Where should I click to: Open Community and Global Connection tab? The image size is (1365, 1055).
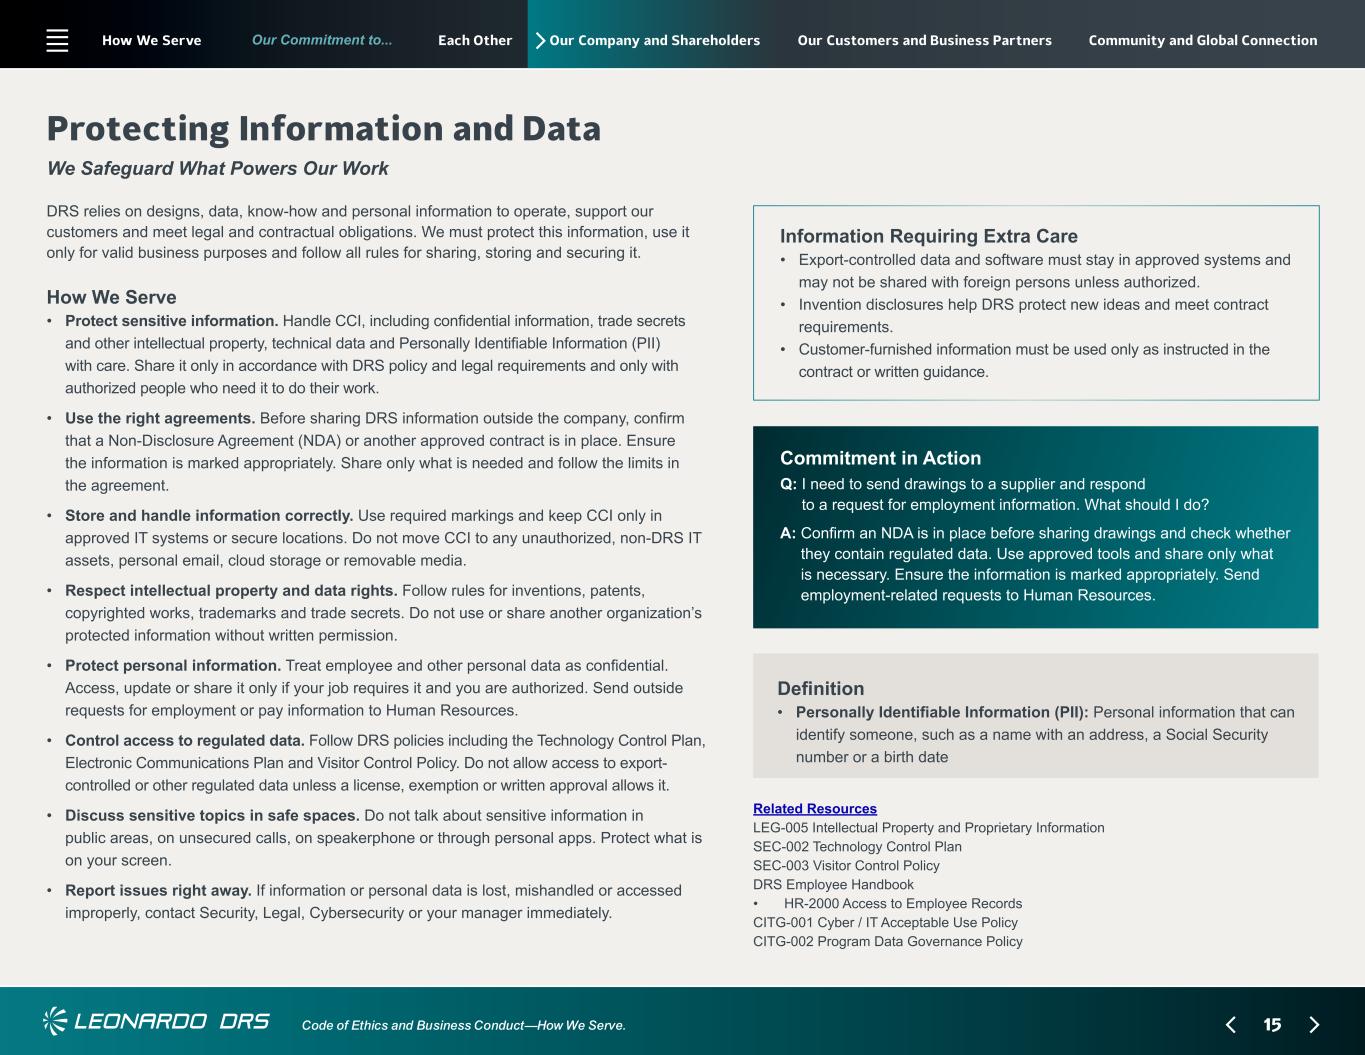point(1202,40)
